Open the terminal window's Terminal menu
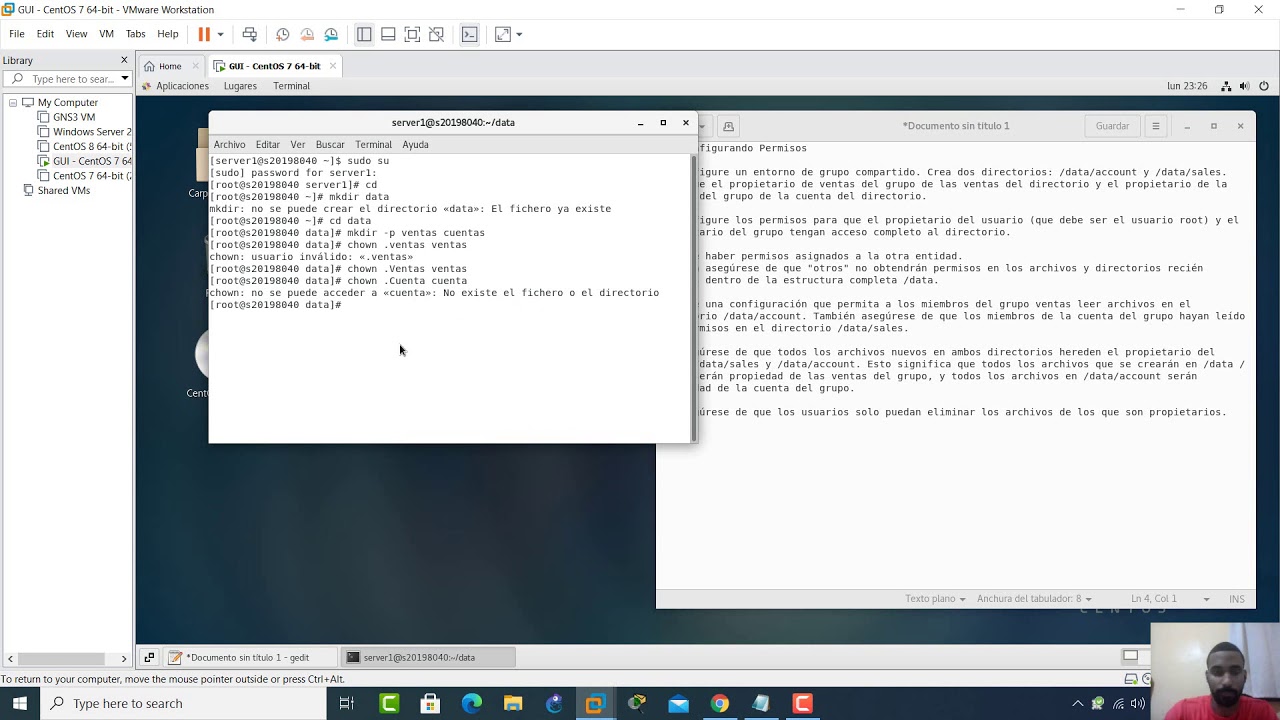This screenshot has height=720, width=1280. (x=373, y=145)
